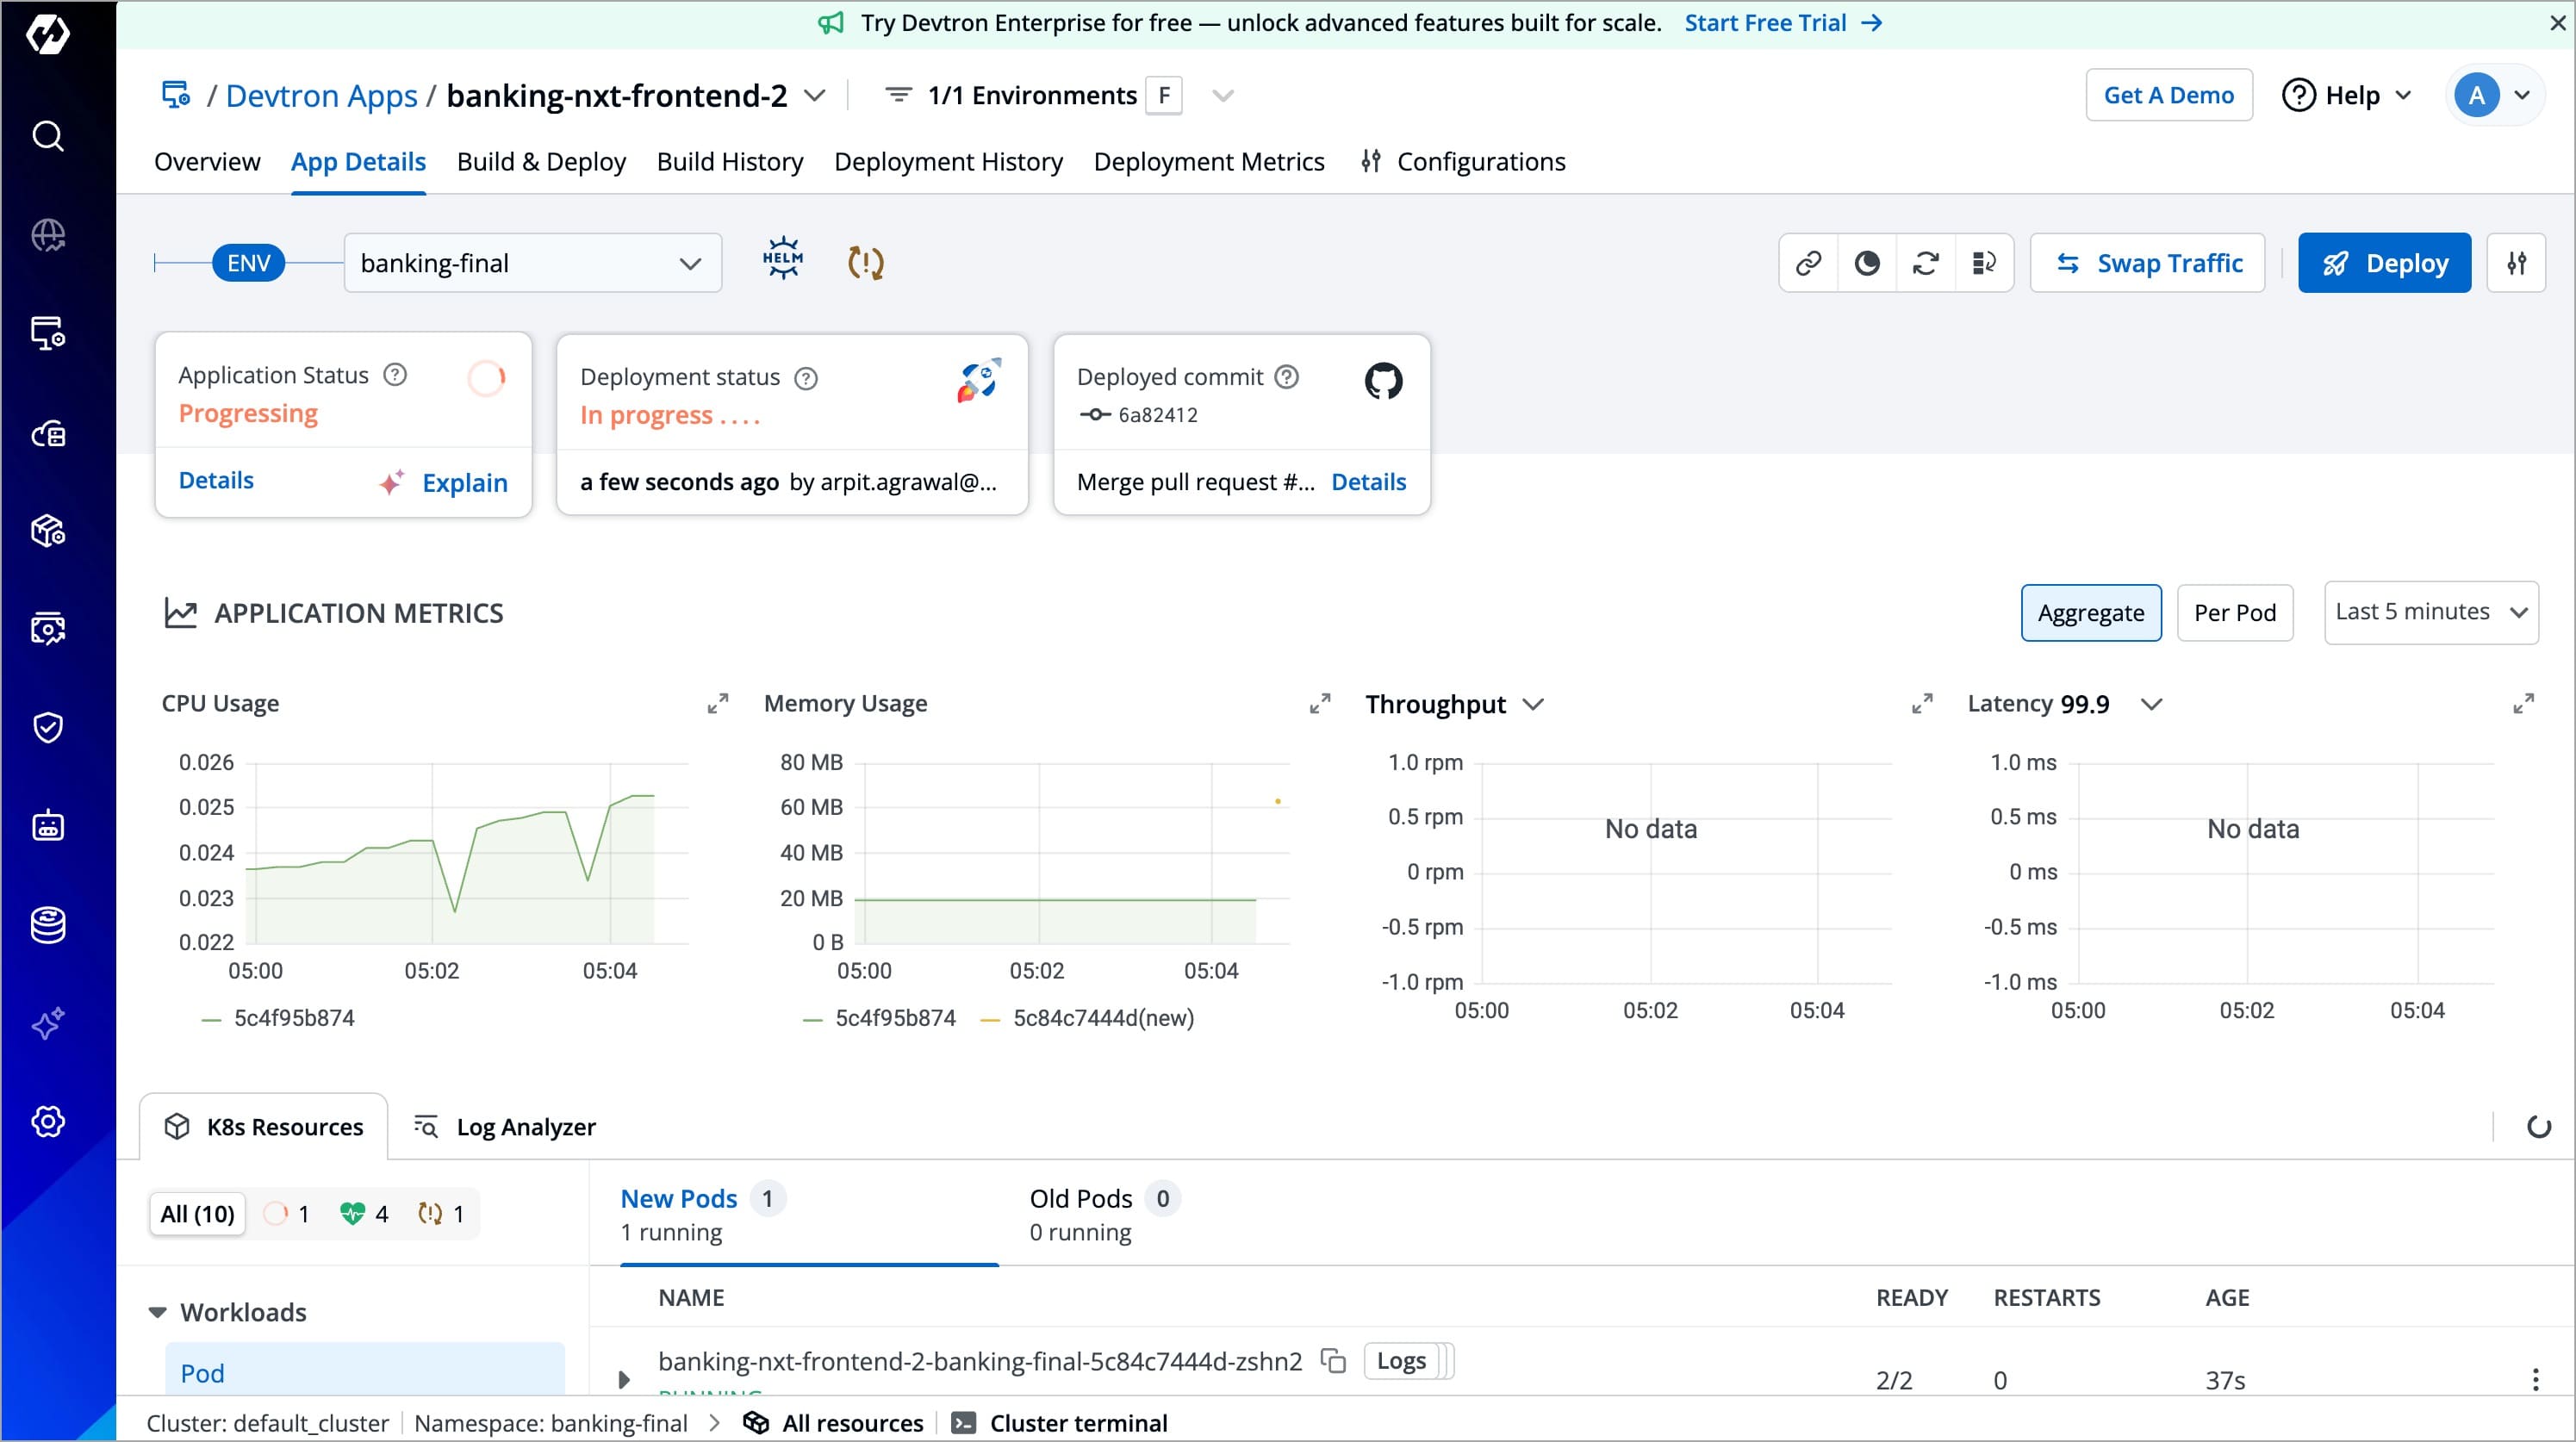Filter resources by All (10)
Screen dimensions: 2576x1442
(x=197, y=1214)
